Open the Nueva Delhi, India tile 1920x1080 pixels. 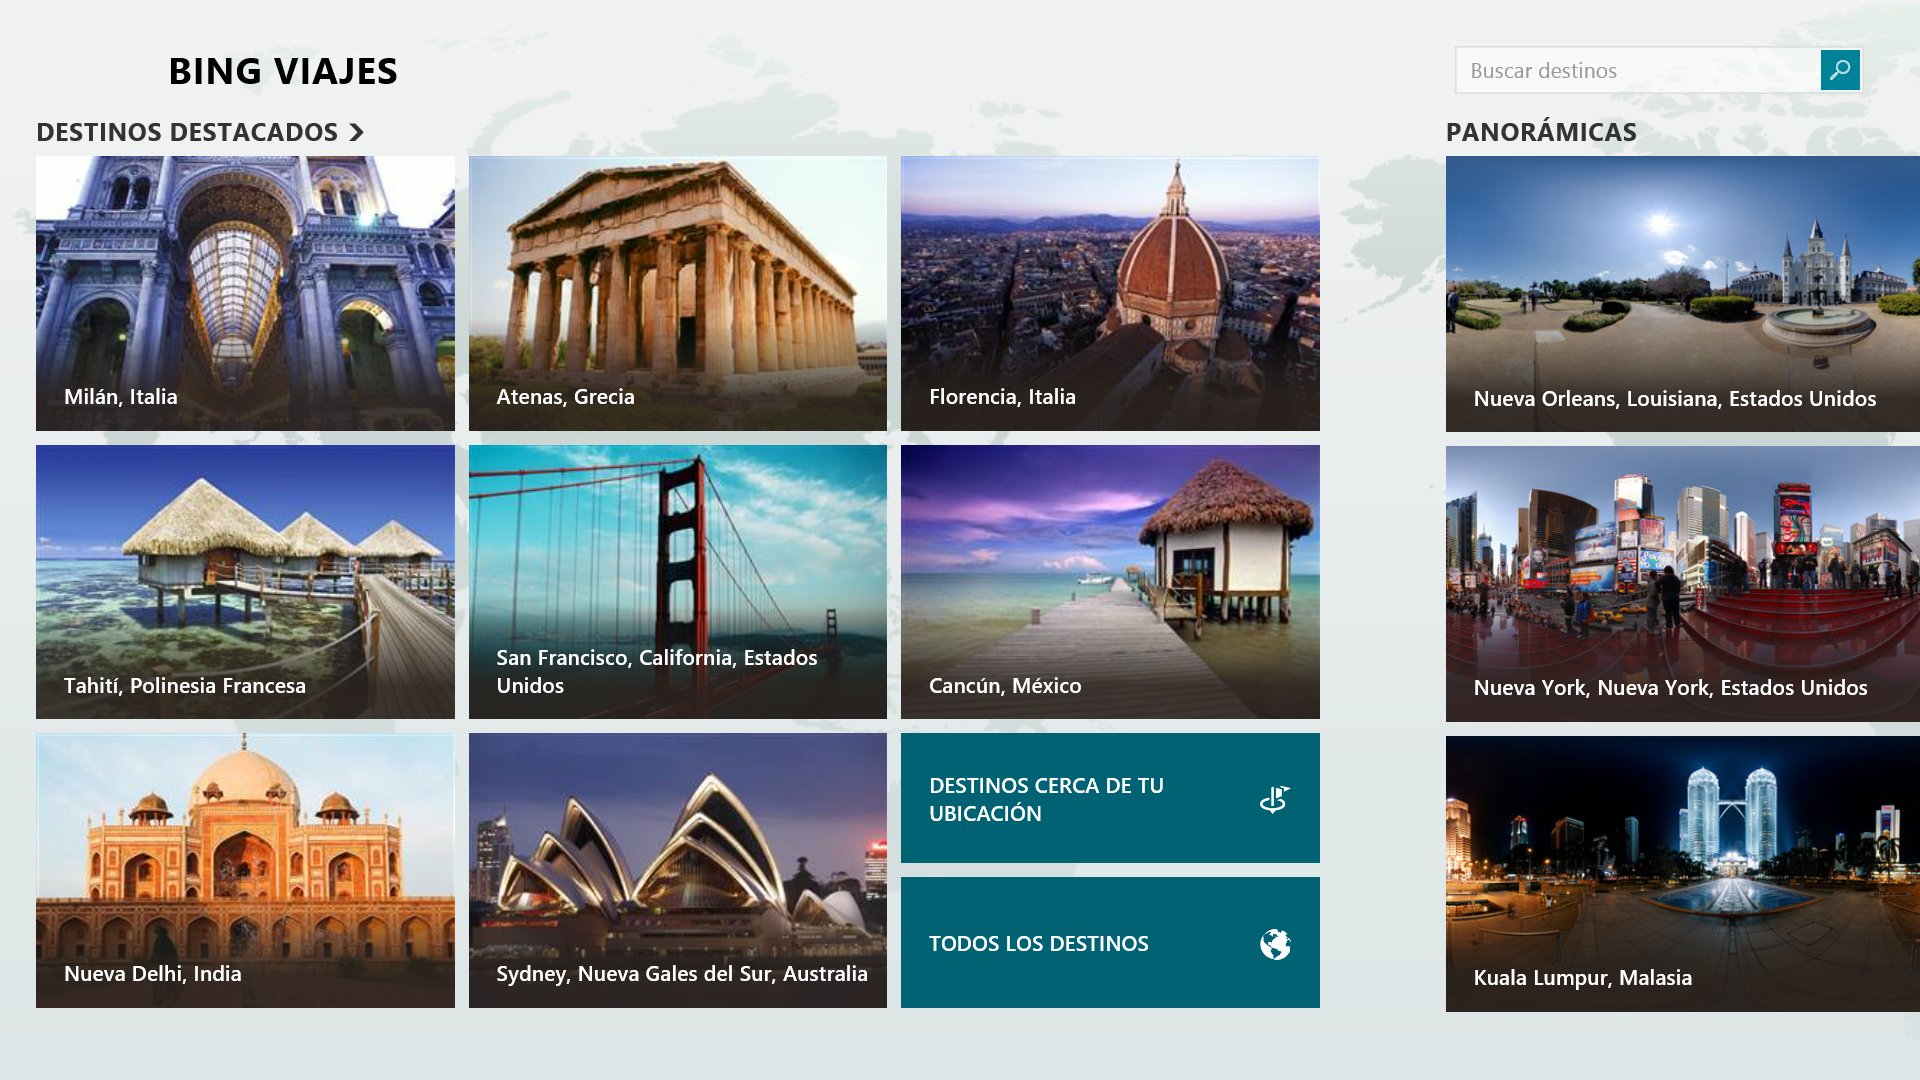pos(245,870)
